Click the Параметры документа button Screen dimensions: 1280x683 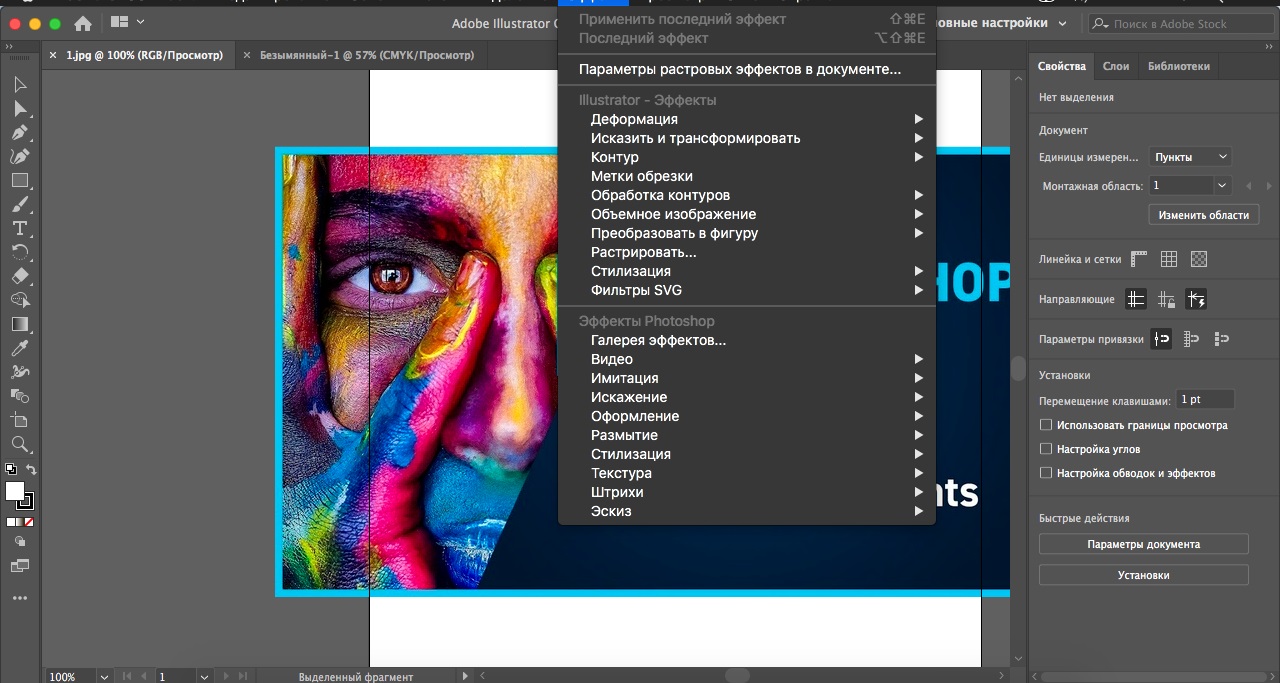[1143, 544]
